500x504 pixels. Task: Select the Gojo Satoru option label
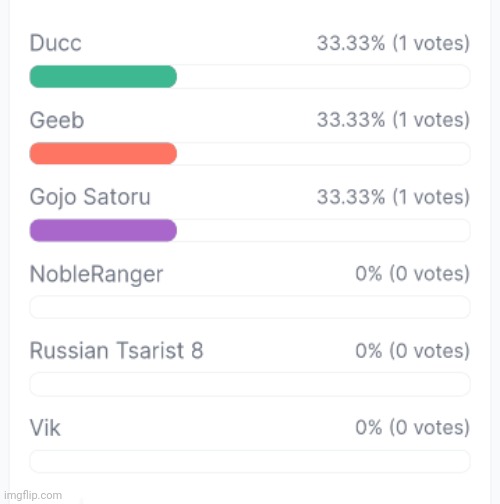click(90, 197)
